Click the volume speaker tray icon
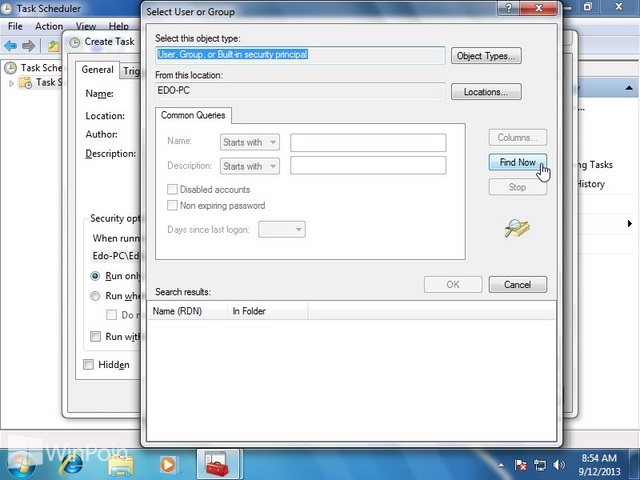640x480 pixels. (x=558, y=464)
